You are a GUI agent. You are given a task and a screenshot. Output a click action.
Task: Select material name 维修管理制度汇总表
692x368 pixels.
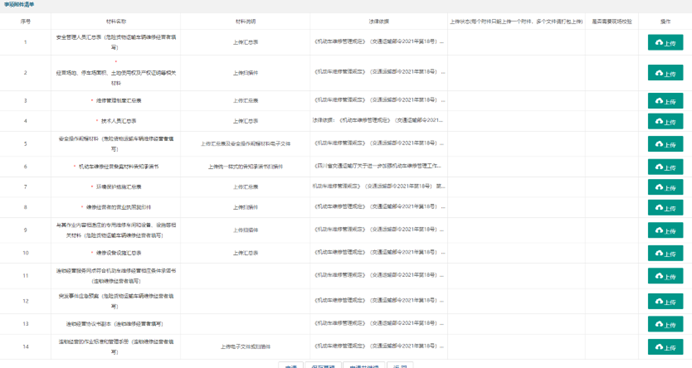click(118, 101)
